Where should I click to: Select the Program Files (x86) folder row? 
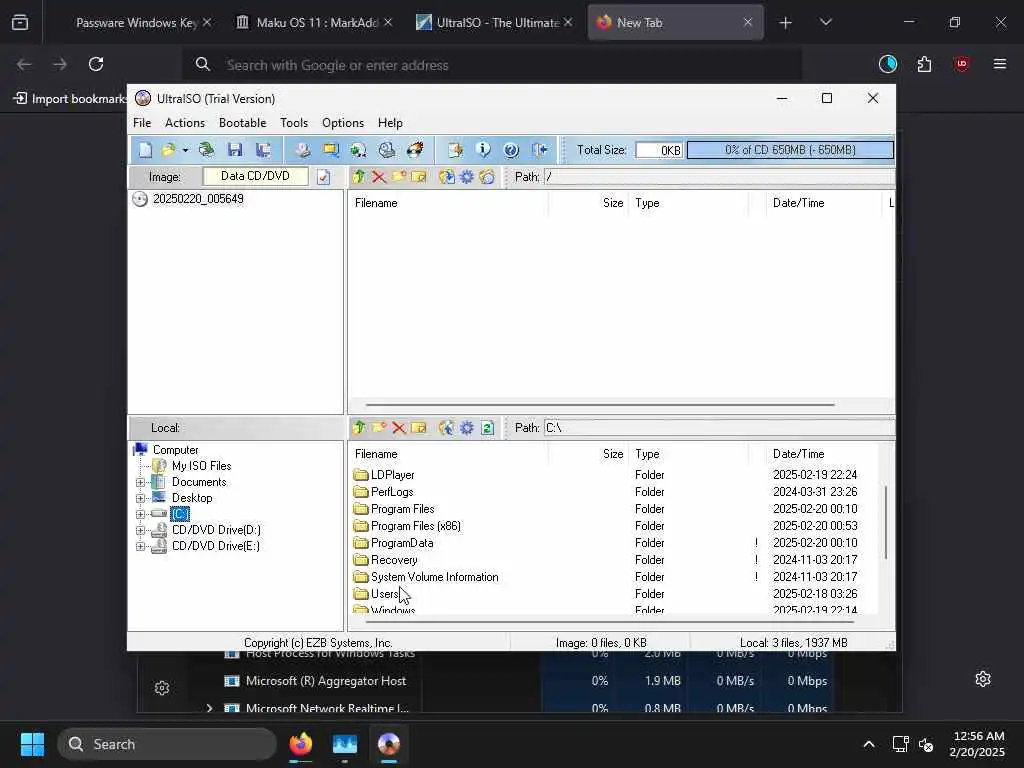click(x=614, y=526)
